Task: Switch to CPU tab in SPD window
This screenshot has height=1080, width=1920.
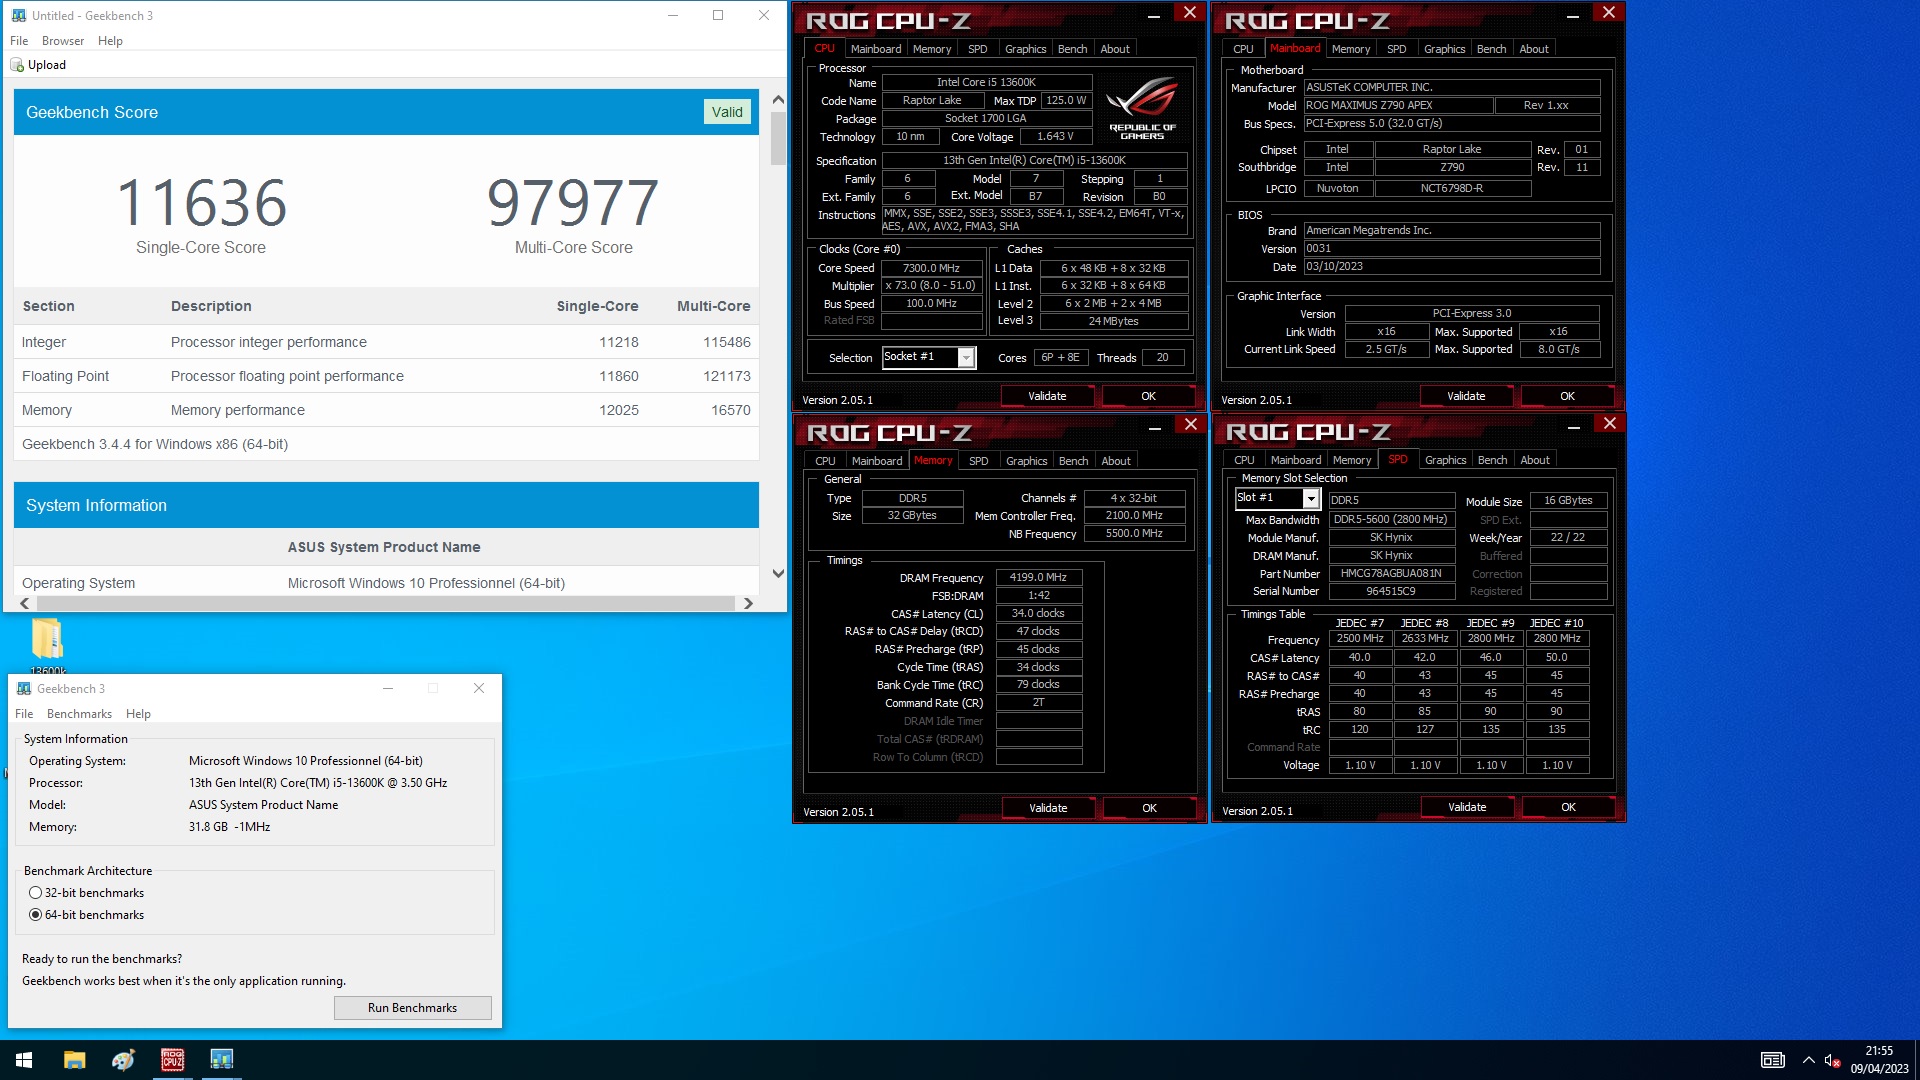Action: [1244, 460]
